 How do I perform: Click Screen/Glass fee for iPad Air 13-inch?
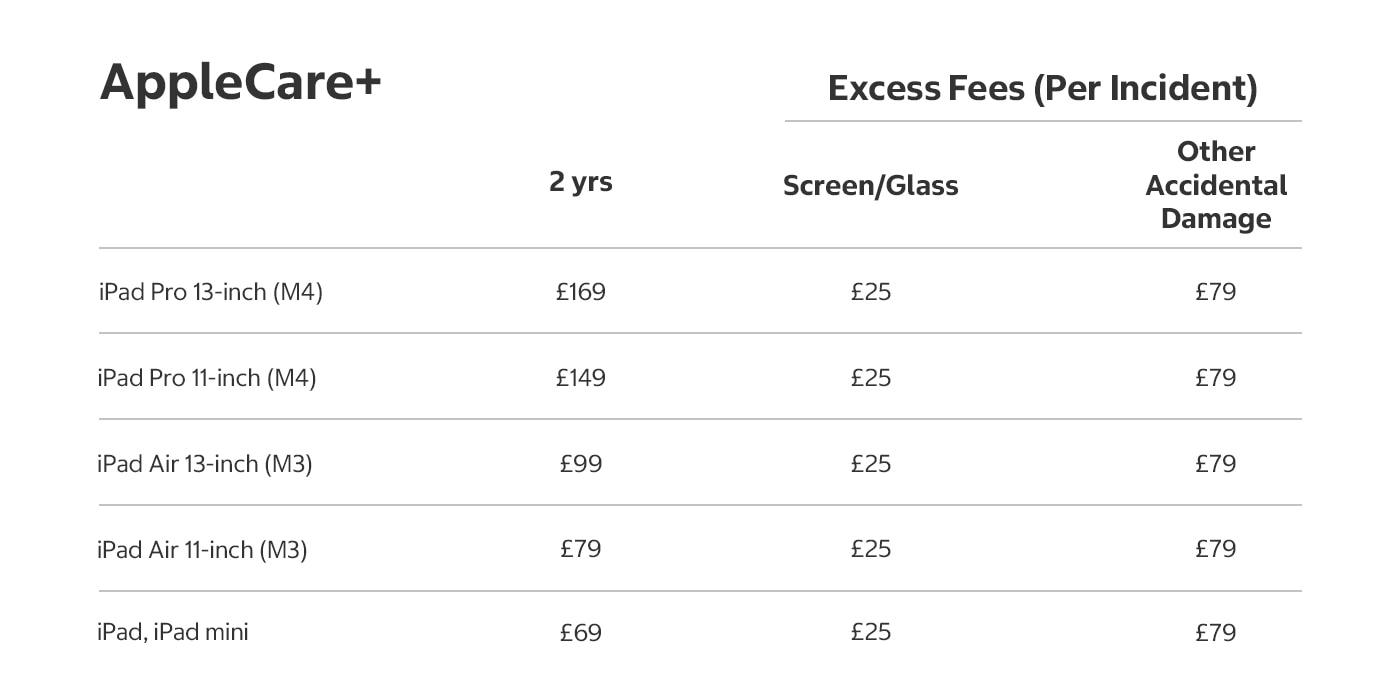871,464
